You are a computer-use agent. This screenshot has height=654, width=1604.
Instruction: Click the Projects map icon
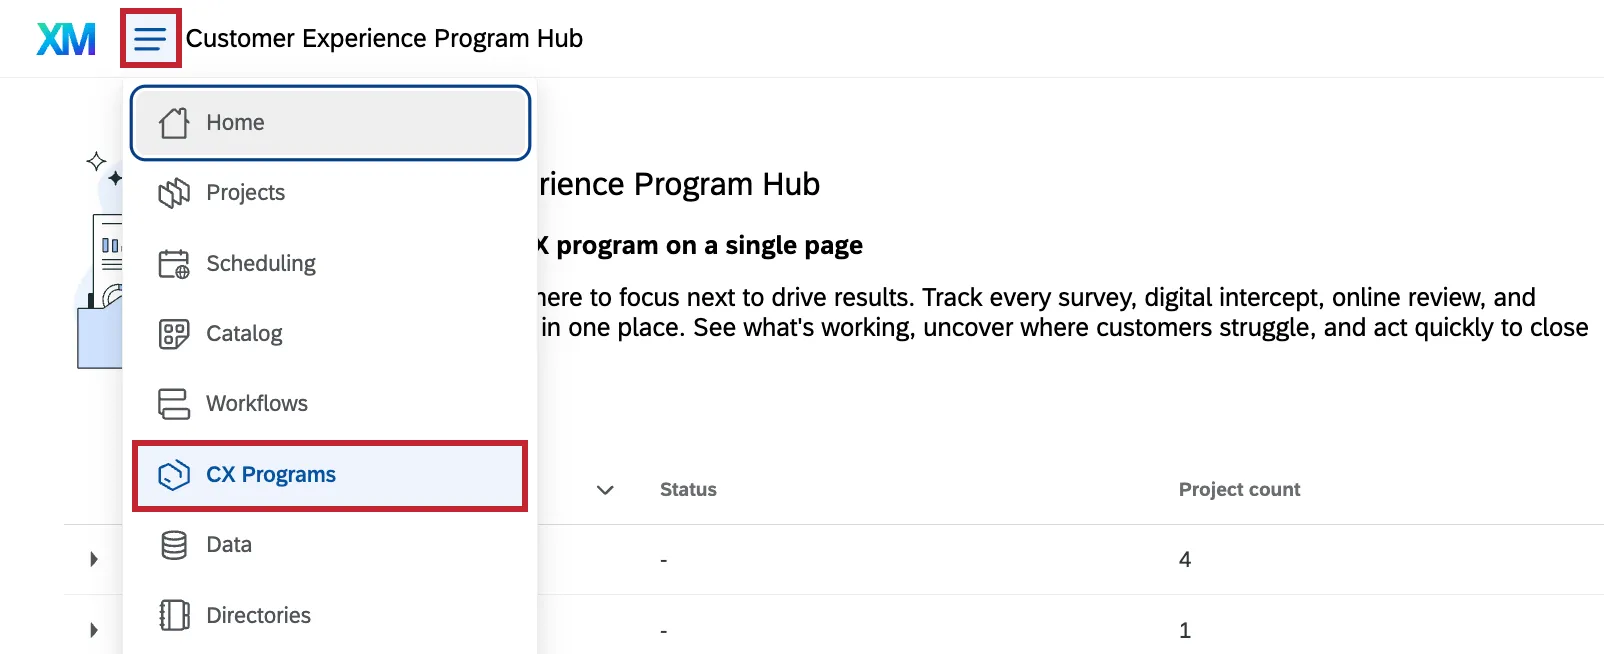[x=173, y=192]
